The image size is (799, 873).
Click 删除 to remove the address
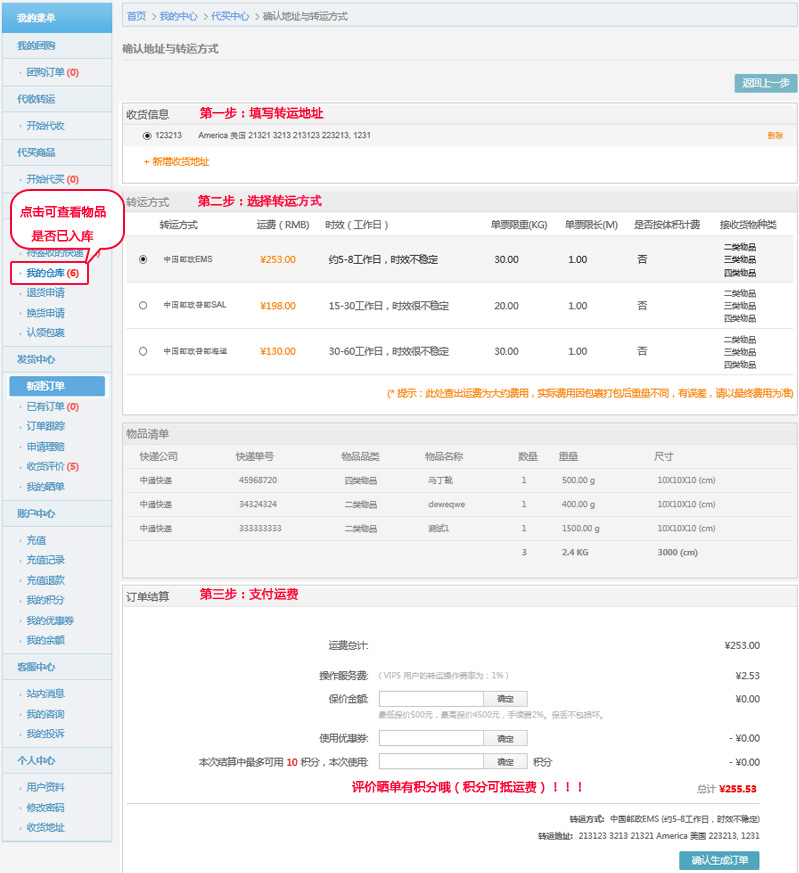775,135
